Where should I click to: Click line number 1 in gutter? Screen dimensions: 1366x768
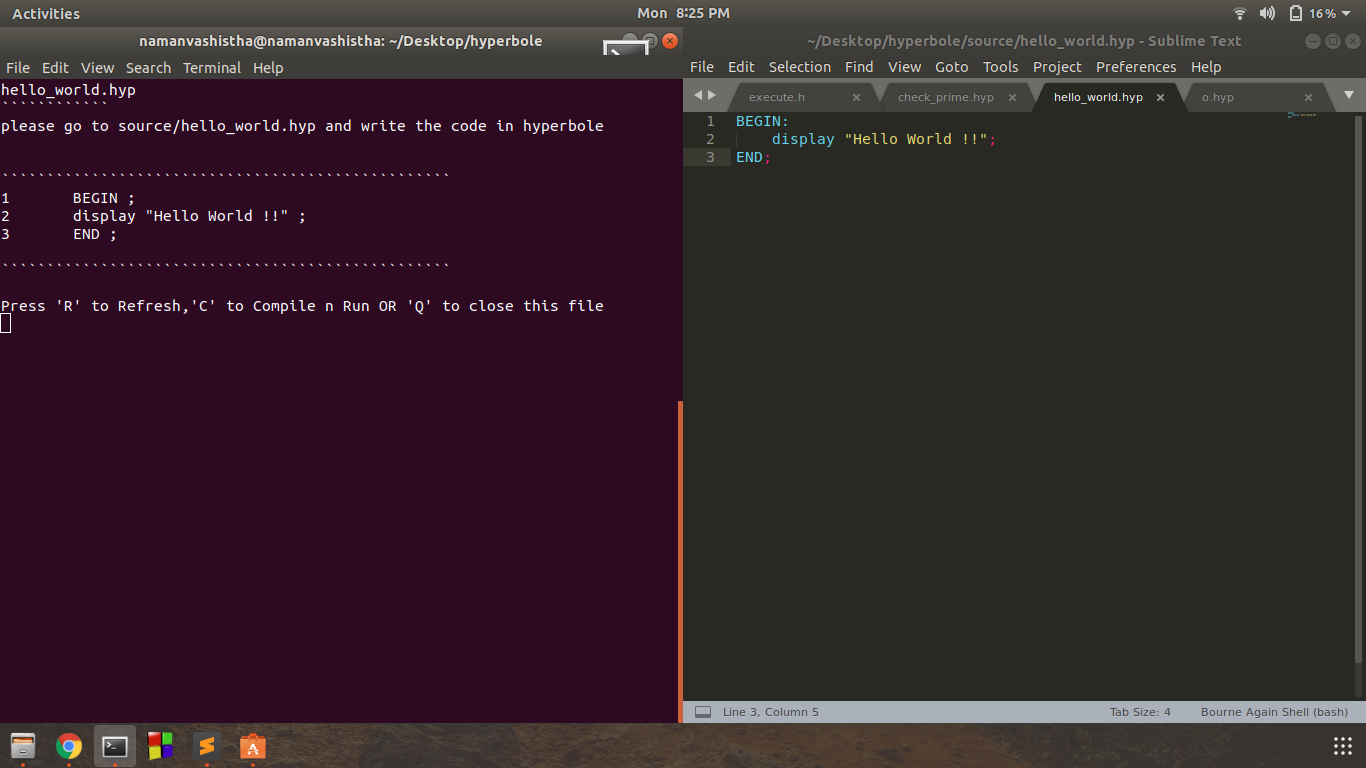[710, 121]
